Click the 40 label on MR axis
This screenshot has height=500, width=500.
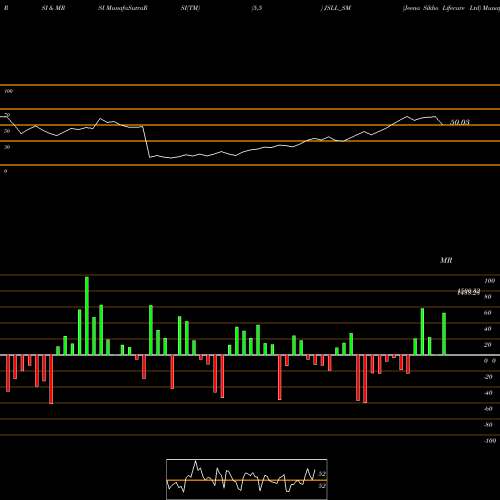click(x=488, y=329)
